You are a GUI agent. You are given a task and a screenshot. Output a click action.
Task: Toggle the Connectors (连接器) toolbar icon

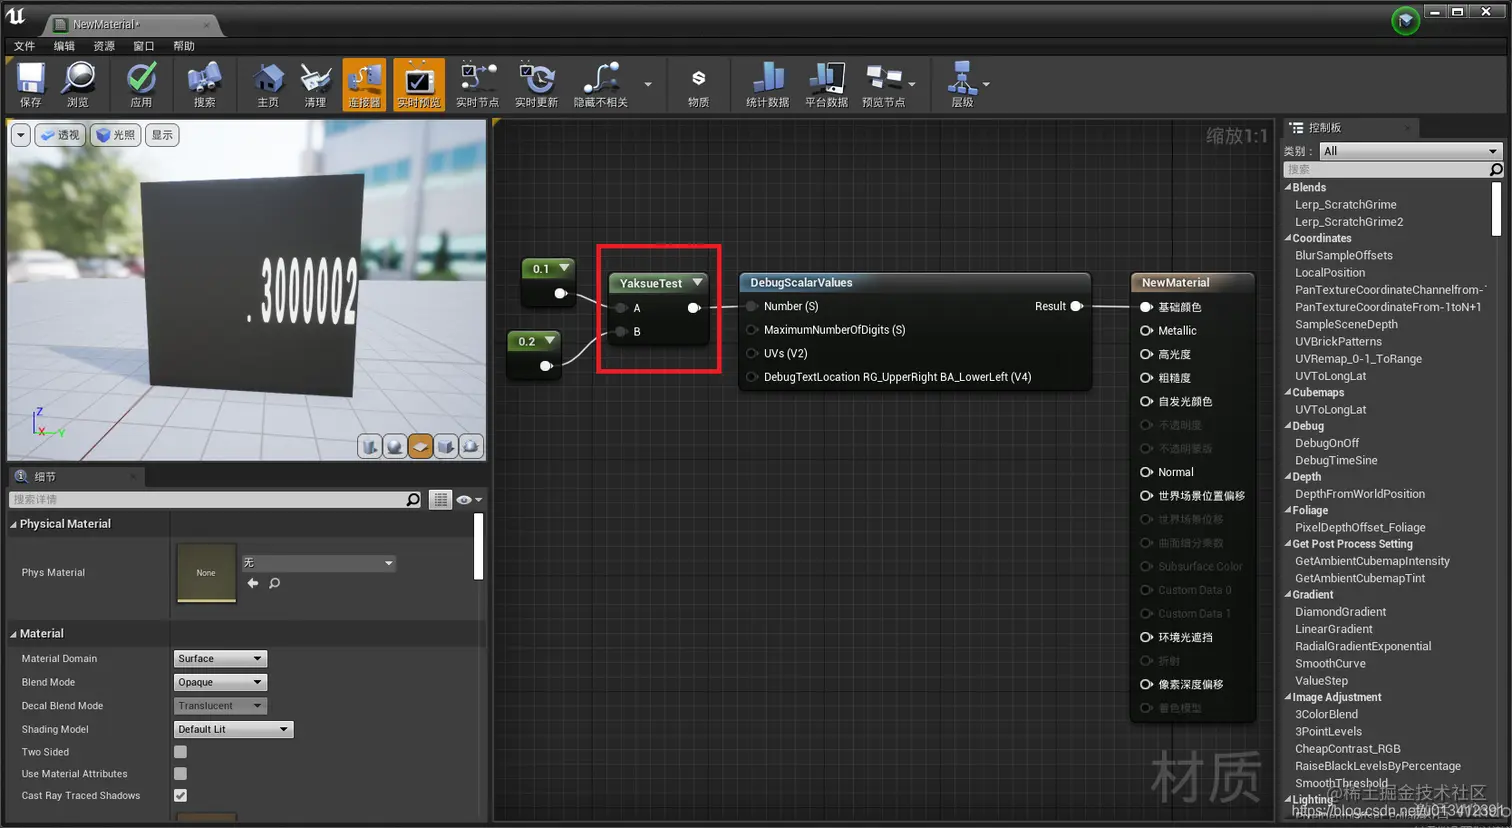[x=364, y=83]
